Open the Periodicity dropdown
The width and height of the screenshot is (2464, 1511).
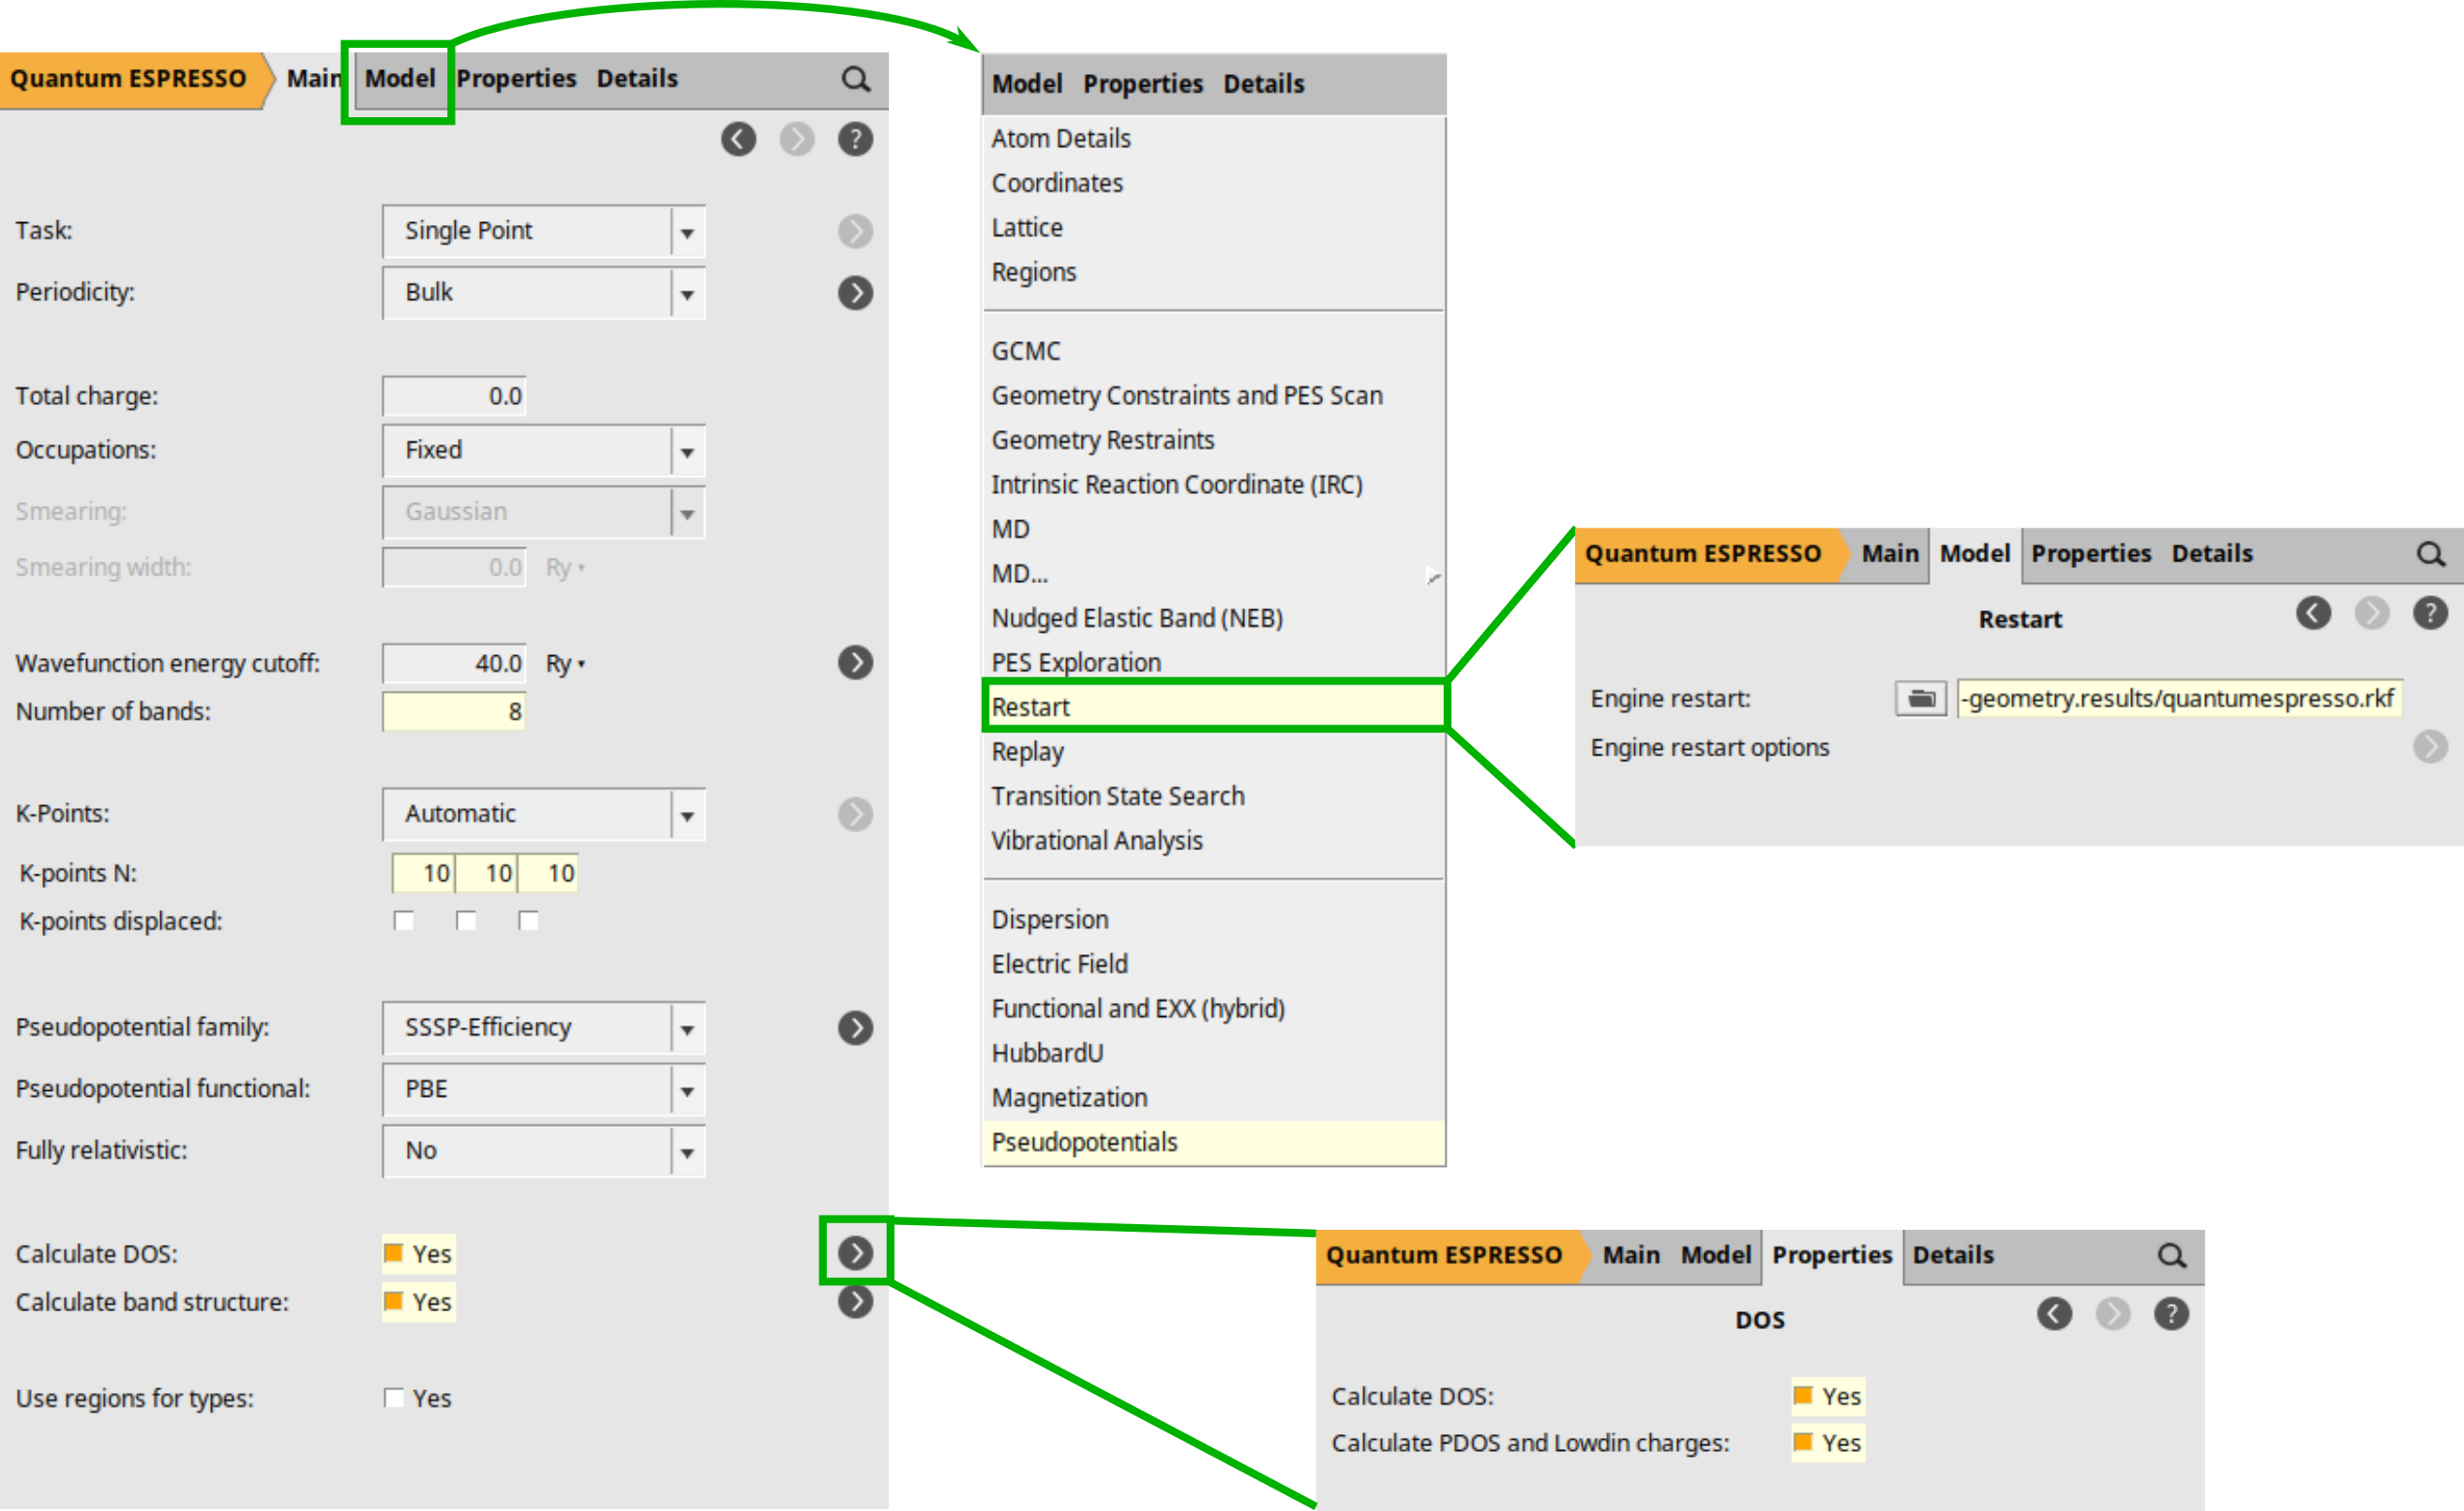point(544,293)
